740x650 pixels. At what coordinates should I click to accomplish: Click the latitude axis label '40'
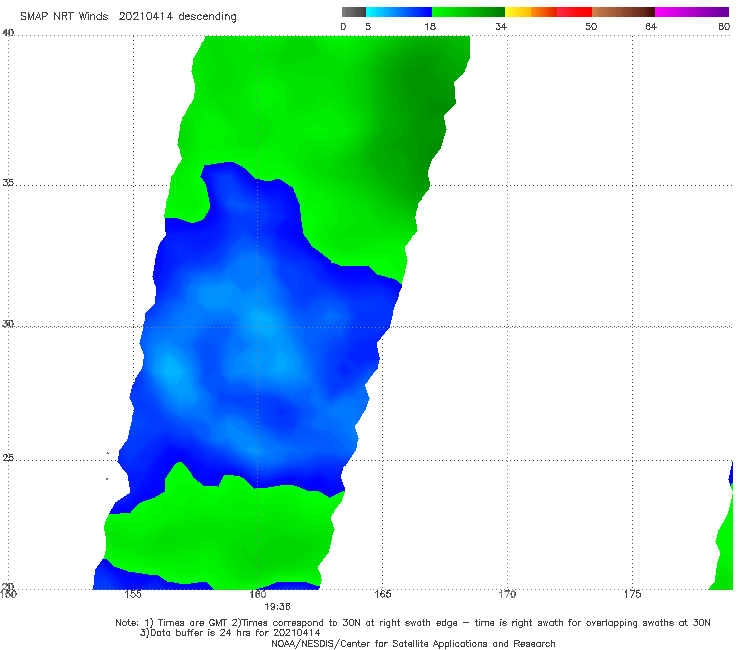[8, 33]
